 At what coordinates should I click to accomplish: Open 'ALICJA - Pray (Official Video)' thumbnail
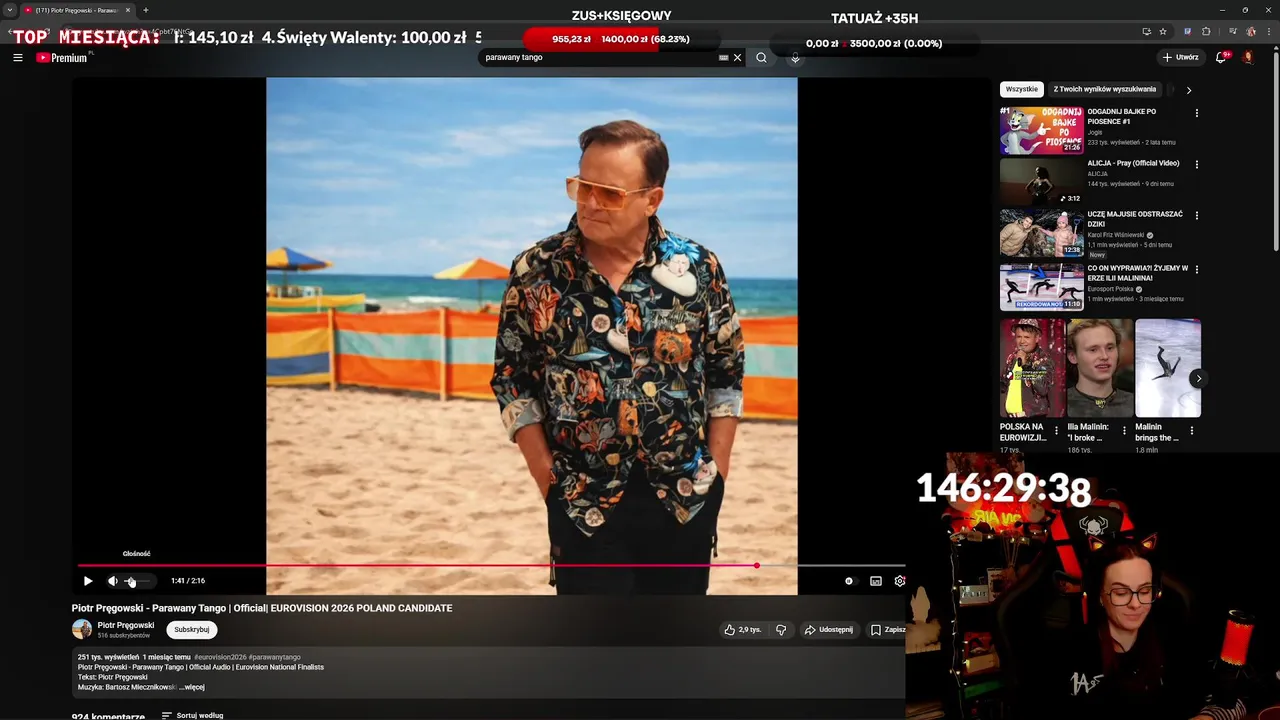click(1042, 182)
